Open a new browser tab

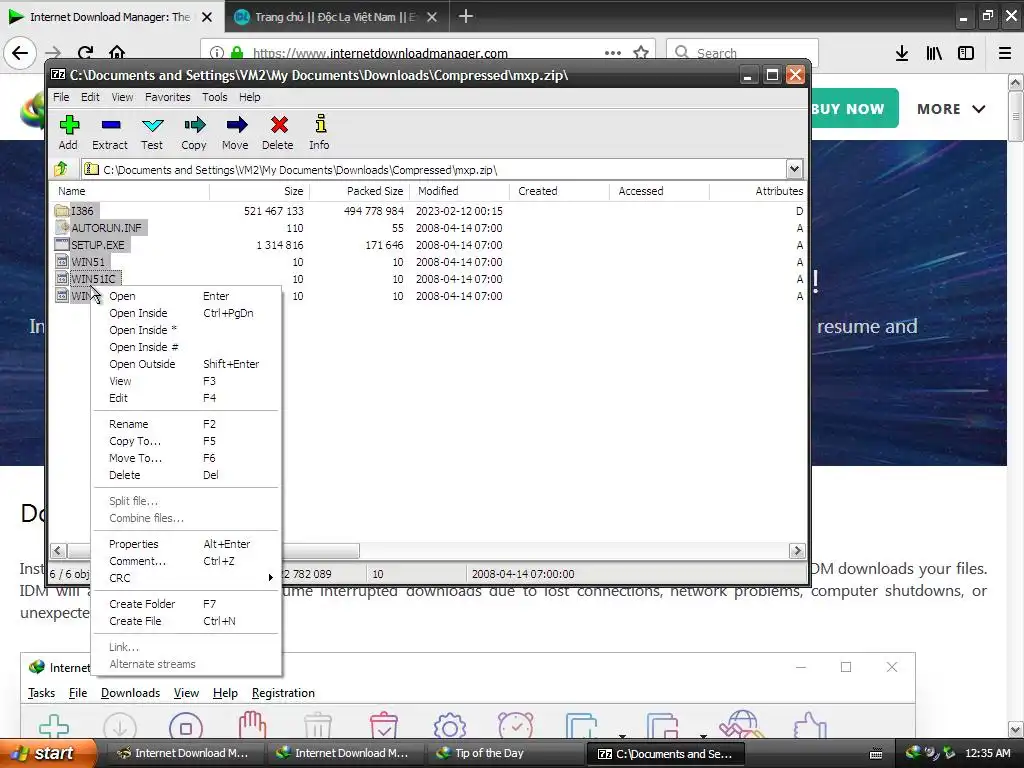coord(466,16)
